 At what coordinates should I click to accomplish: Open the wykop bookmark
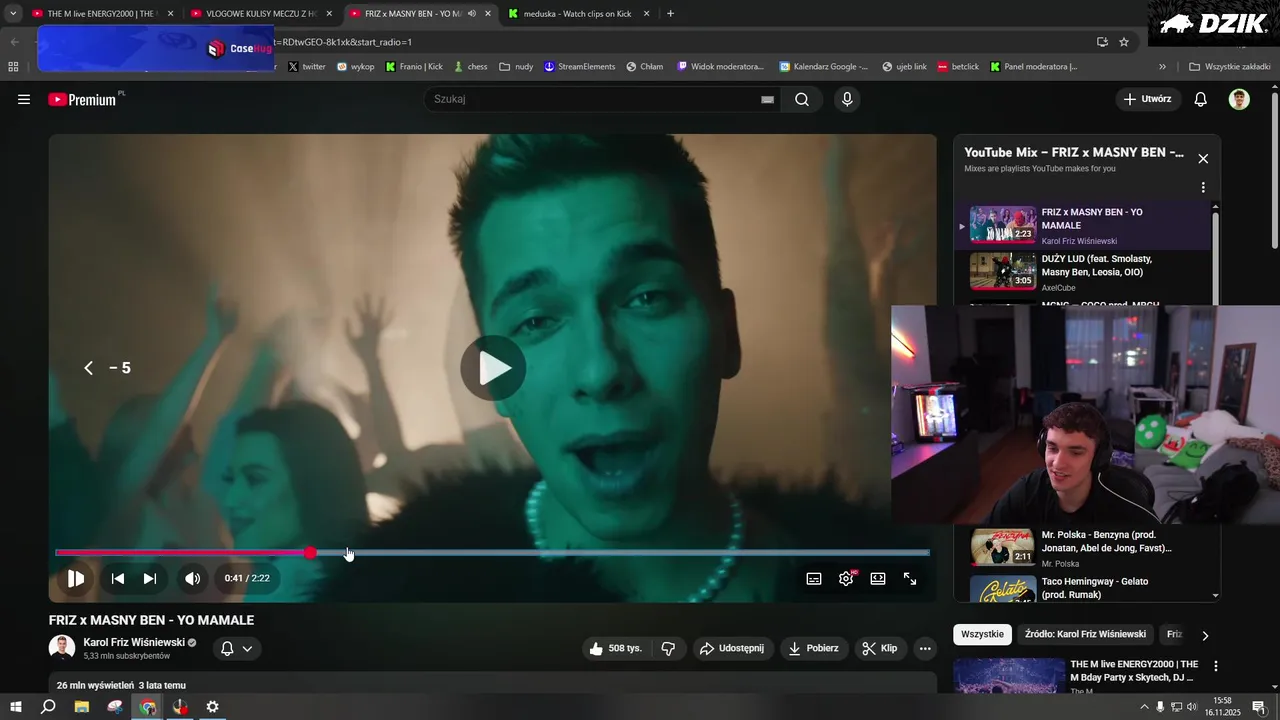[356, 67]
